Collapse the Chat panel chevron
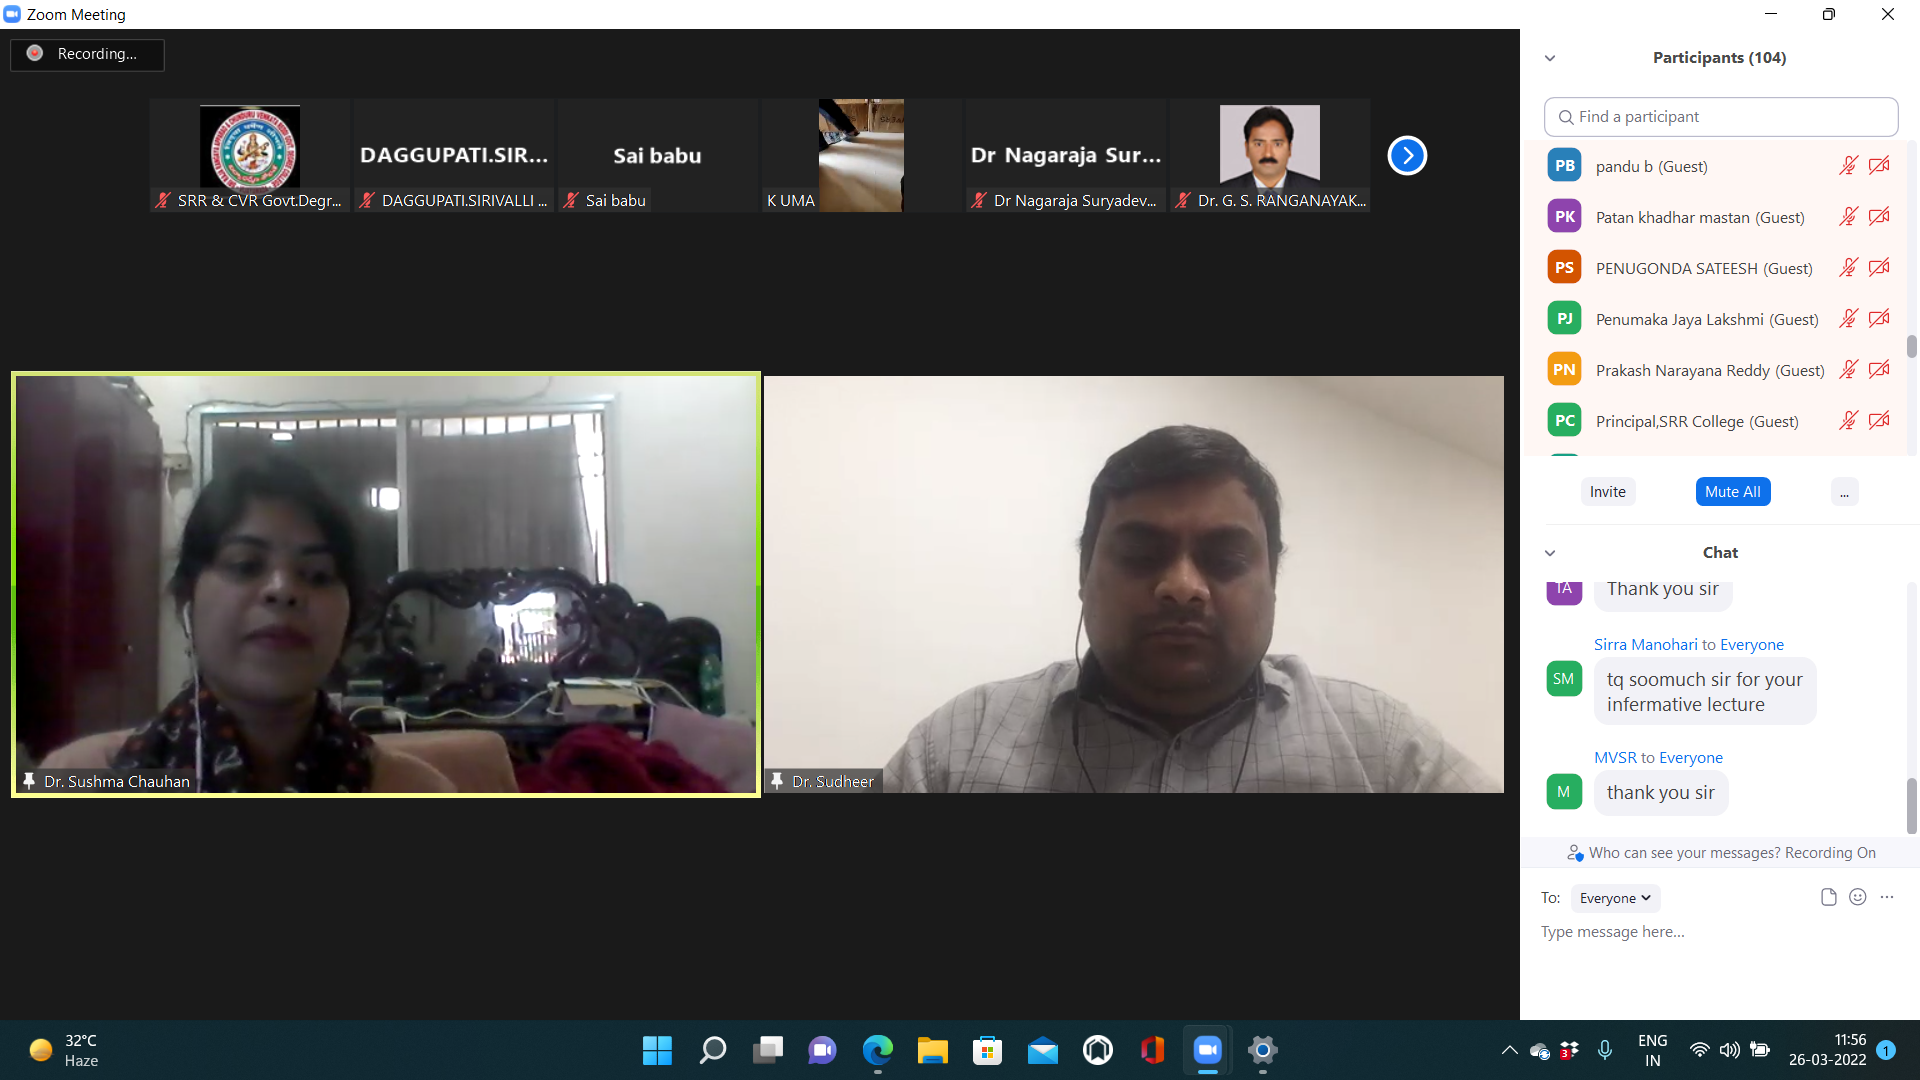 (1550, 553)
